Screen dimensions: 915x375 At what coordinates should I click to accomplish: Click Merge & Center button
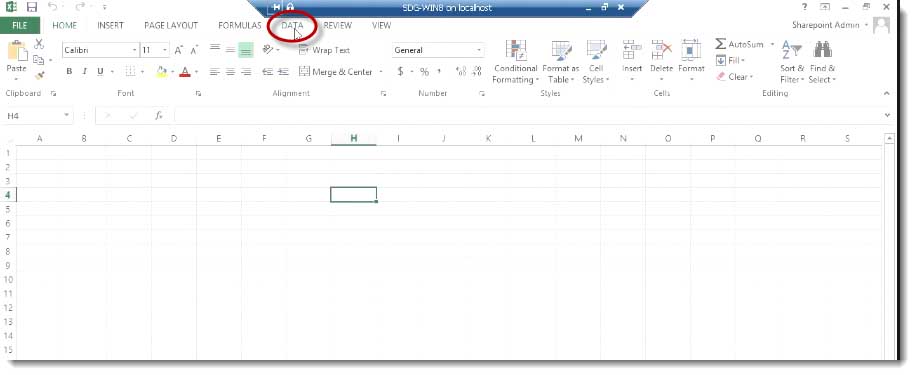pos(336,72)
